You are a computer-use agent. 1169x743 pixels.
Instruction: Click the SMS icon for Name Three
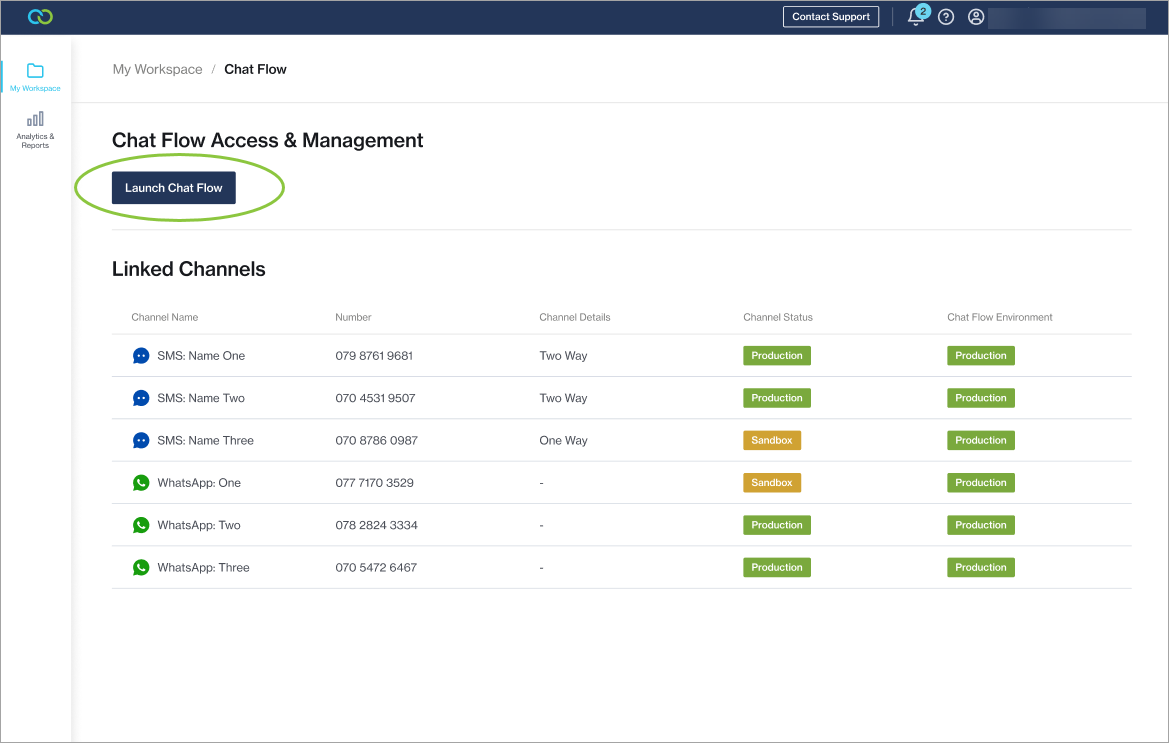click(x=141, y=440)
